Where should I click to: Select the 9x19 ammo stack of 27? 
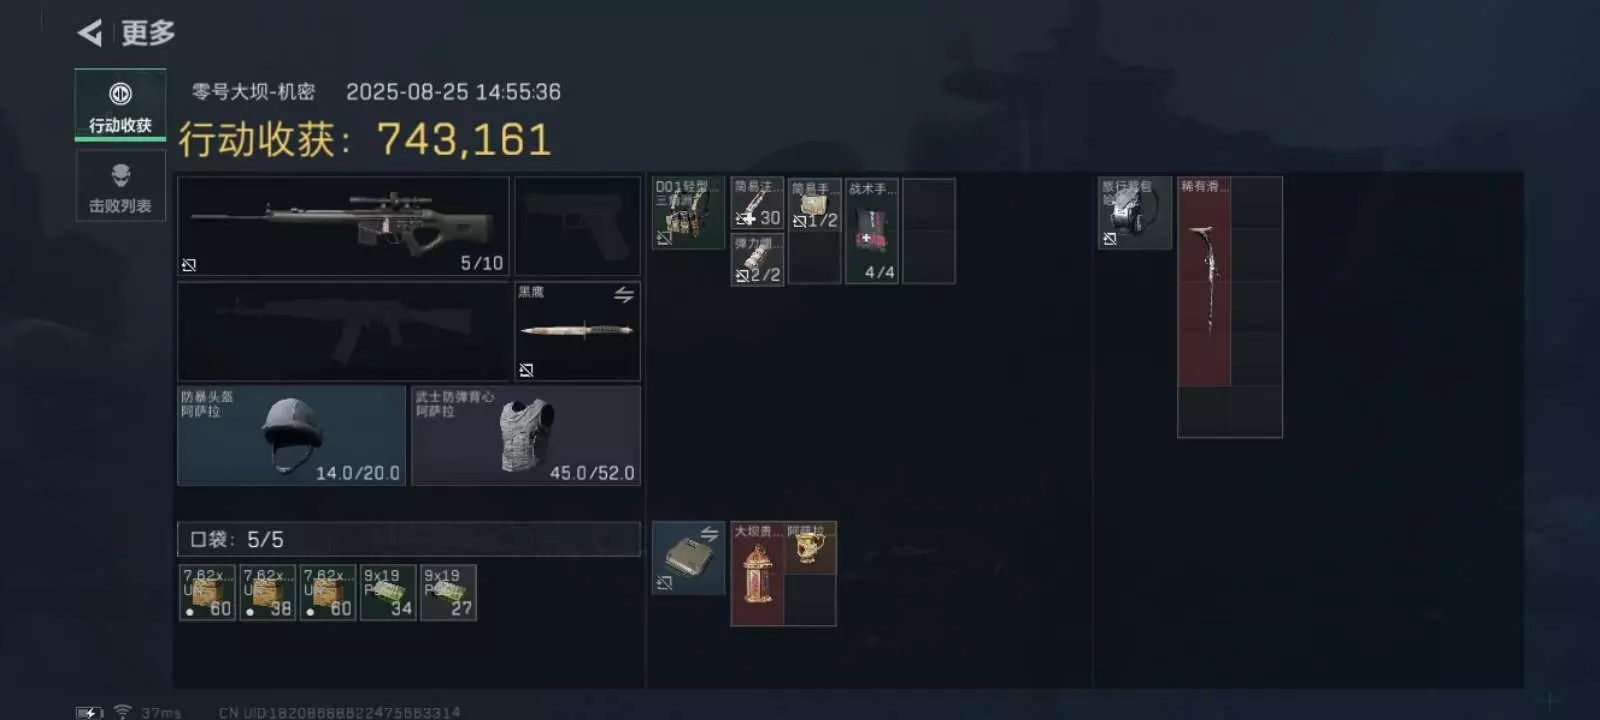pos(448,592)
